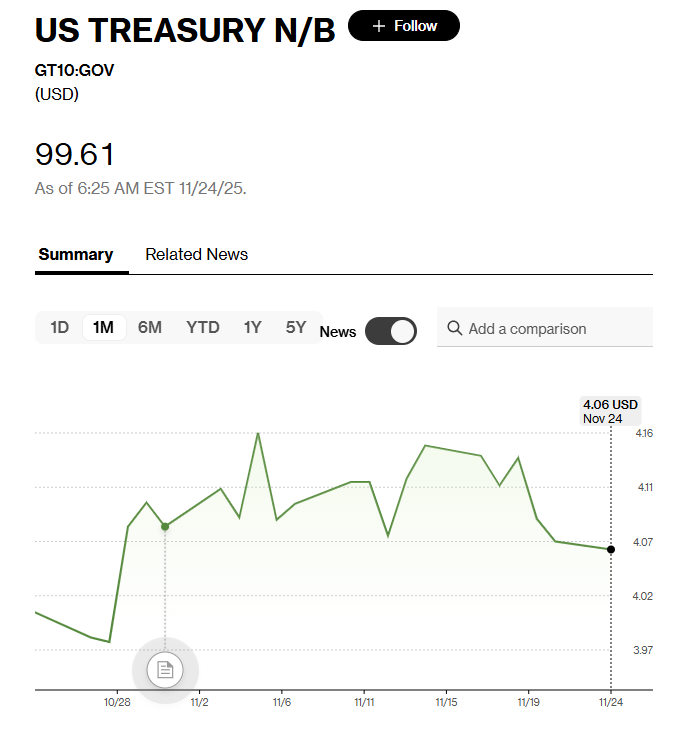The width and height of the screenshot is (695, 731).
Task: Click the Follow button
Action: (x=404, y=26)
